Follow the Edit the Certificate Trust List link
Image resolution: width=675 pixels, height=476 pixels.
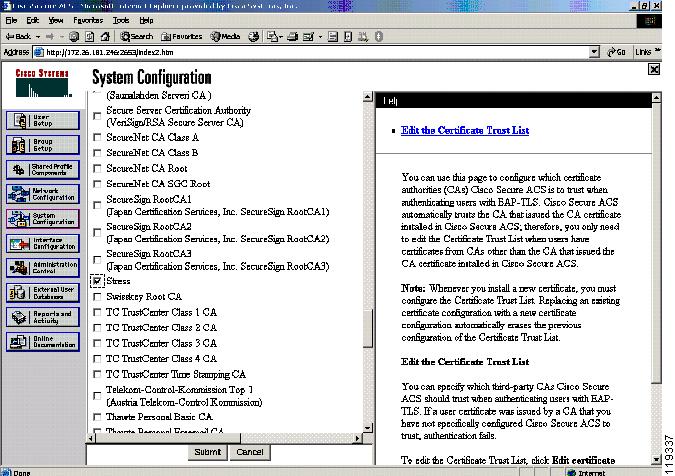[465, 130]
